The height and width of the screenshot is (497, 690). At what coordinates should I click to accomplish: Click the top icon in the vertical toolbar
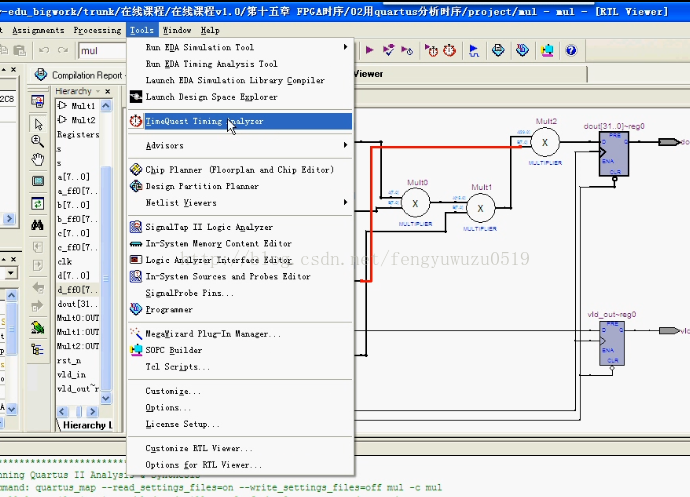[x=38, y=102]
